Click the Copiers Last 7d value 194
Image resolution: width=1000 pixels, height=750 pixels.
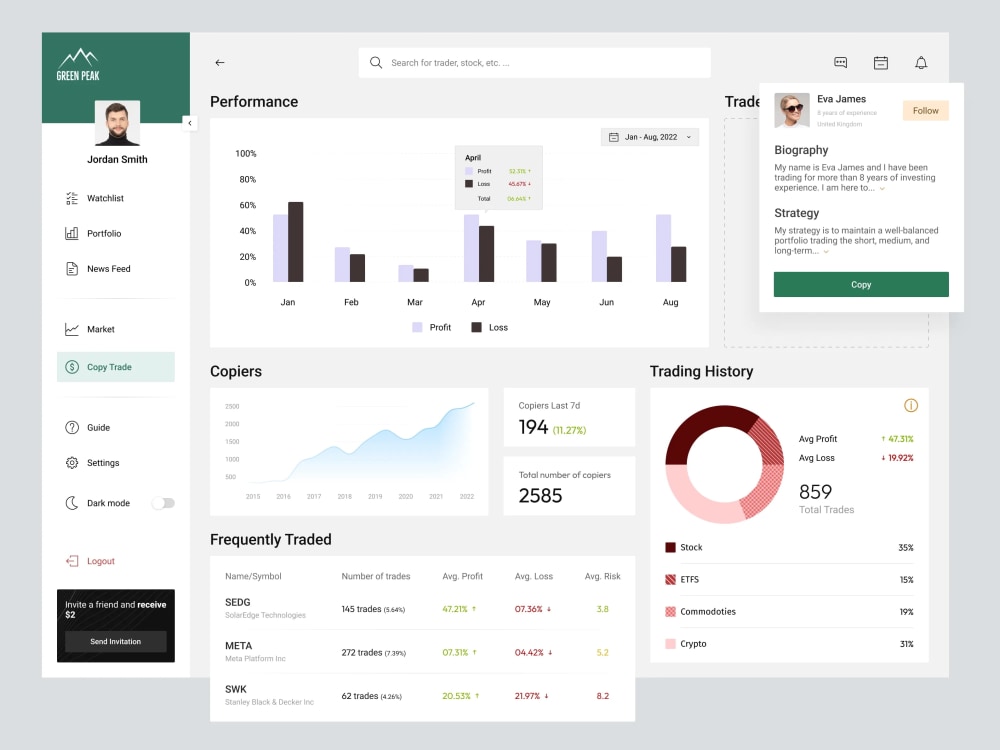(533, 427)
